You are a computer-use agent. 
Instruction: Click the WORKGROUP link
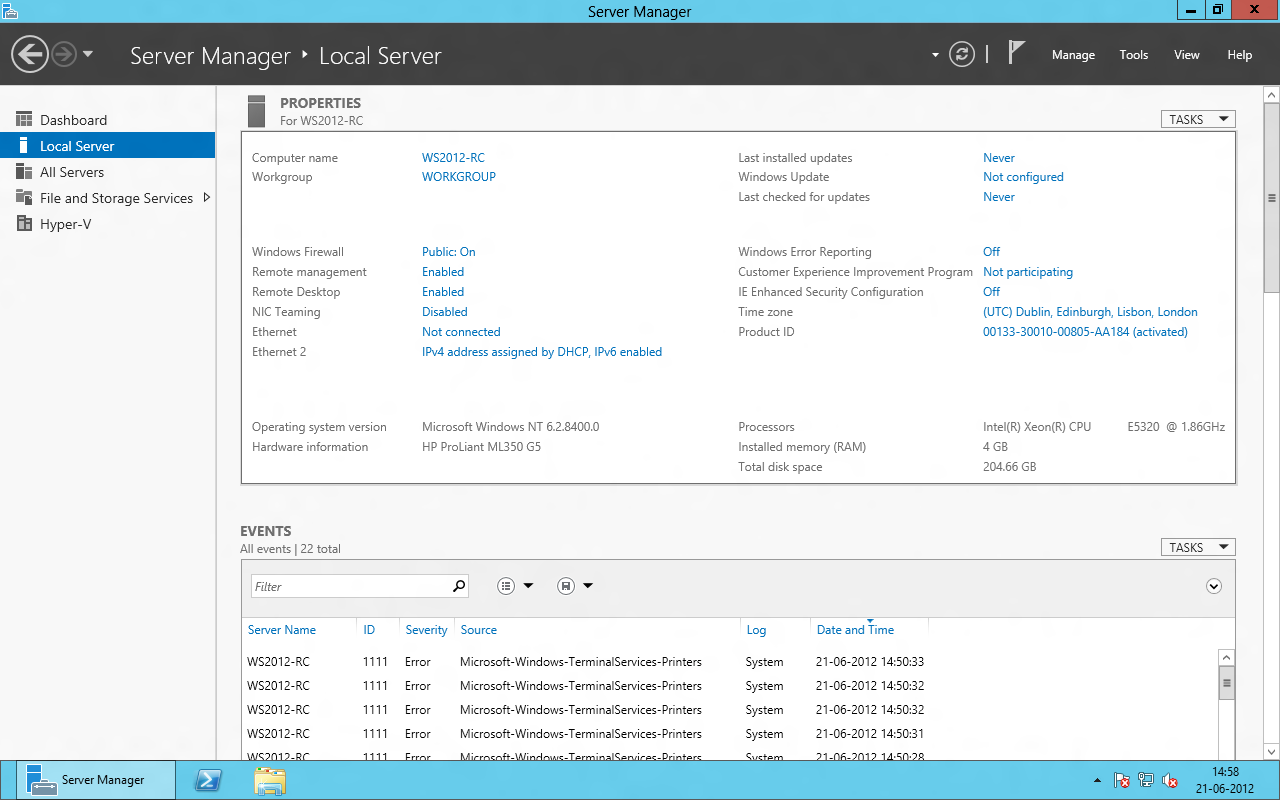pos(459,177)
